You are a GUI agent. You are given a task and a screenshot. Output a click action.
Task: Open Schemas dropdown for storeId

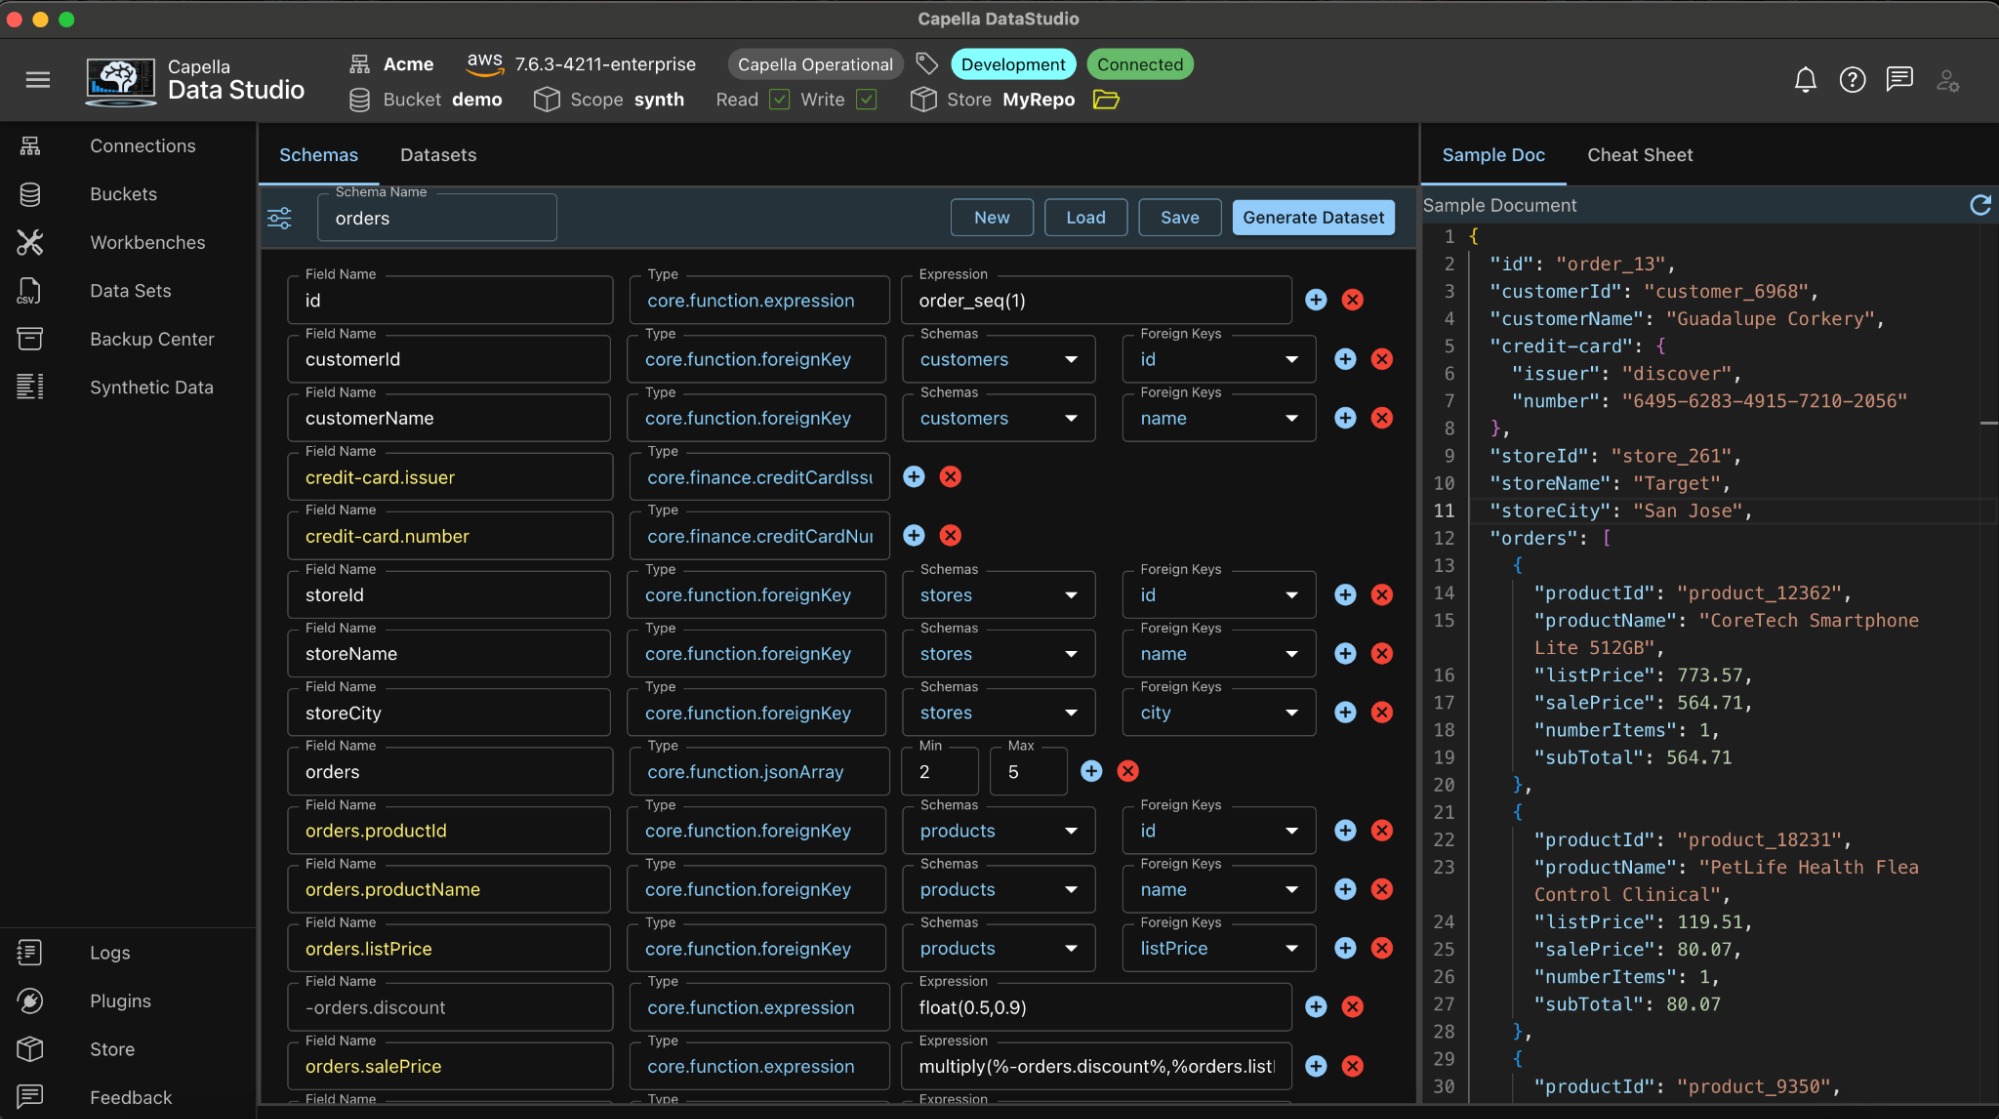[x=999, y=595]
